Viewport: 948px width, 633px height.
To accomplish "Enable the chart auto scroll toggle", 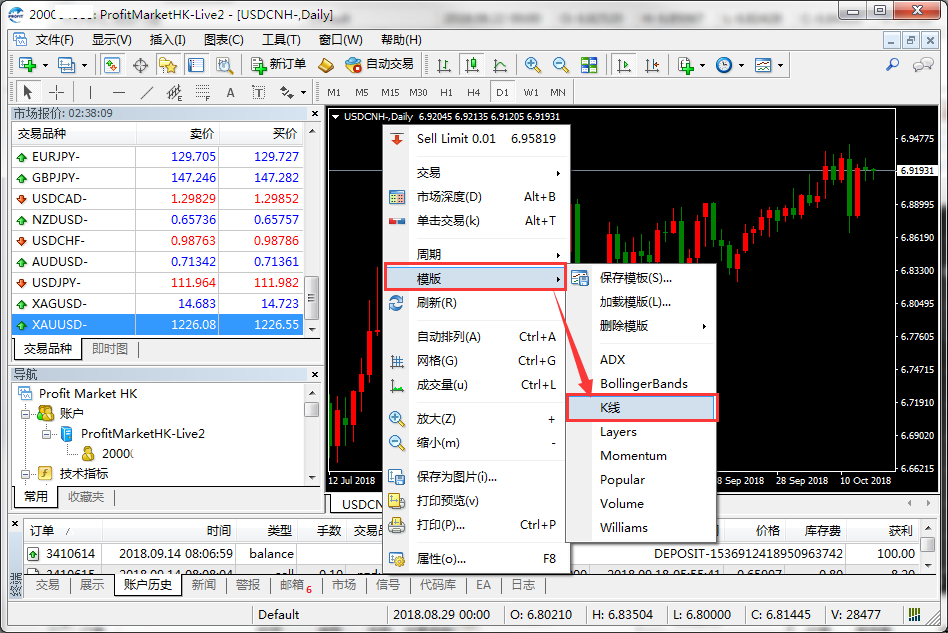I will click(x=624, y=65).
